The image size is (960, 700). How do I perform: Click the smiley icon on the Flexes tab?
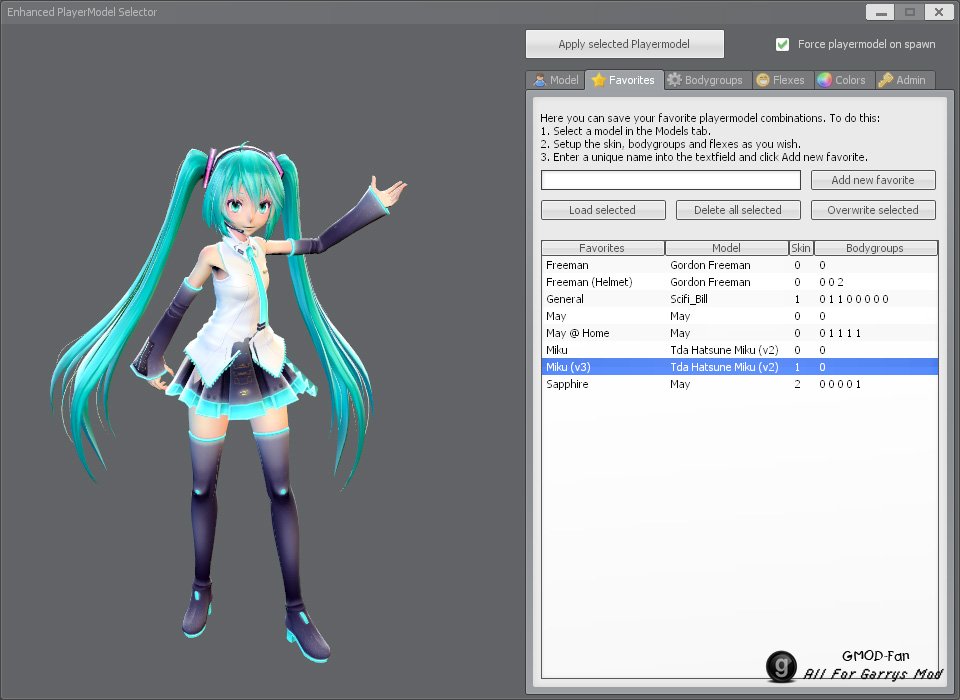763,80
